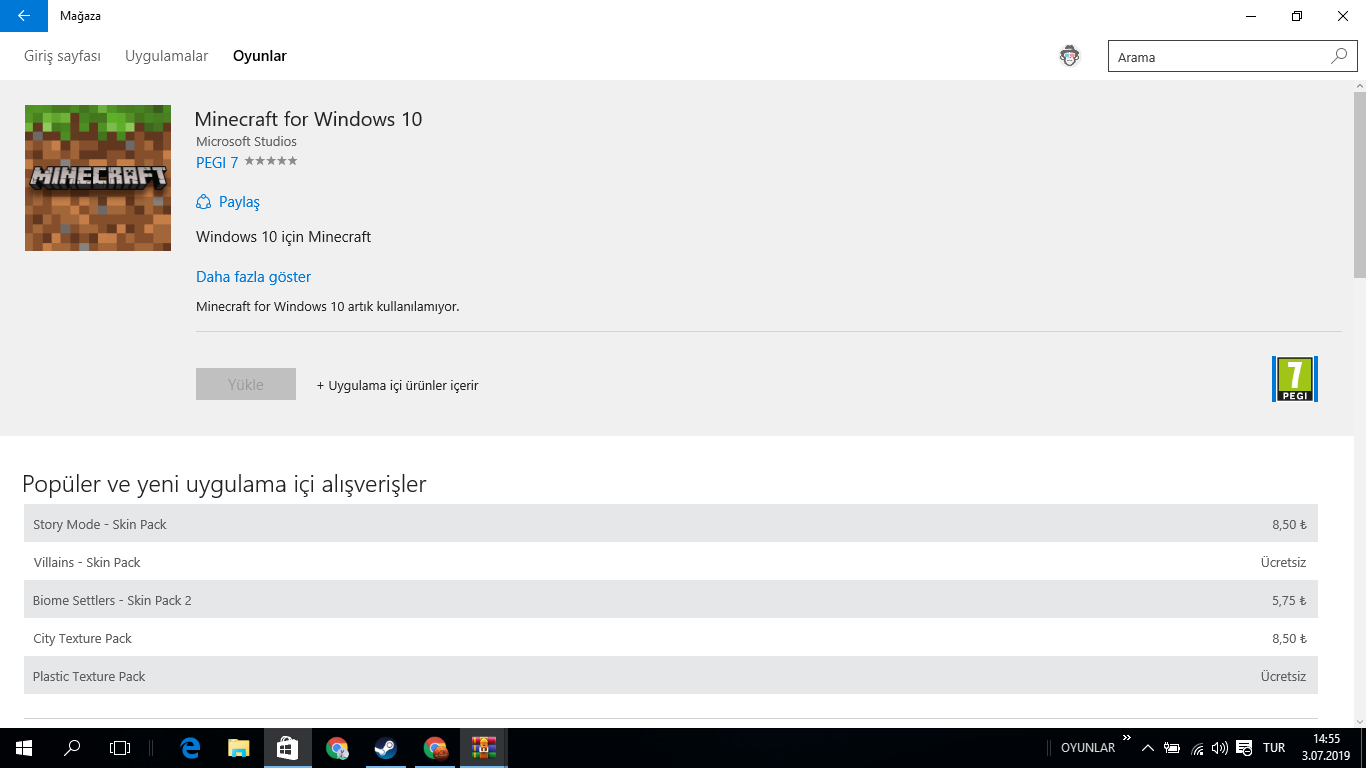Screen dimensions: 1366x768
Task: Open the Minecraft app tile image
Action: pyautogui.click(x=98, y=178)
